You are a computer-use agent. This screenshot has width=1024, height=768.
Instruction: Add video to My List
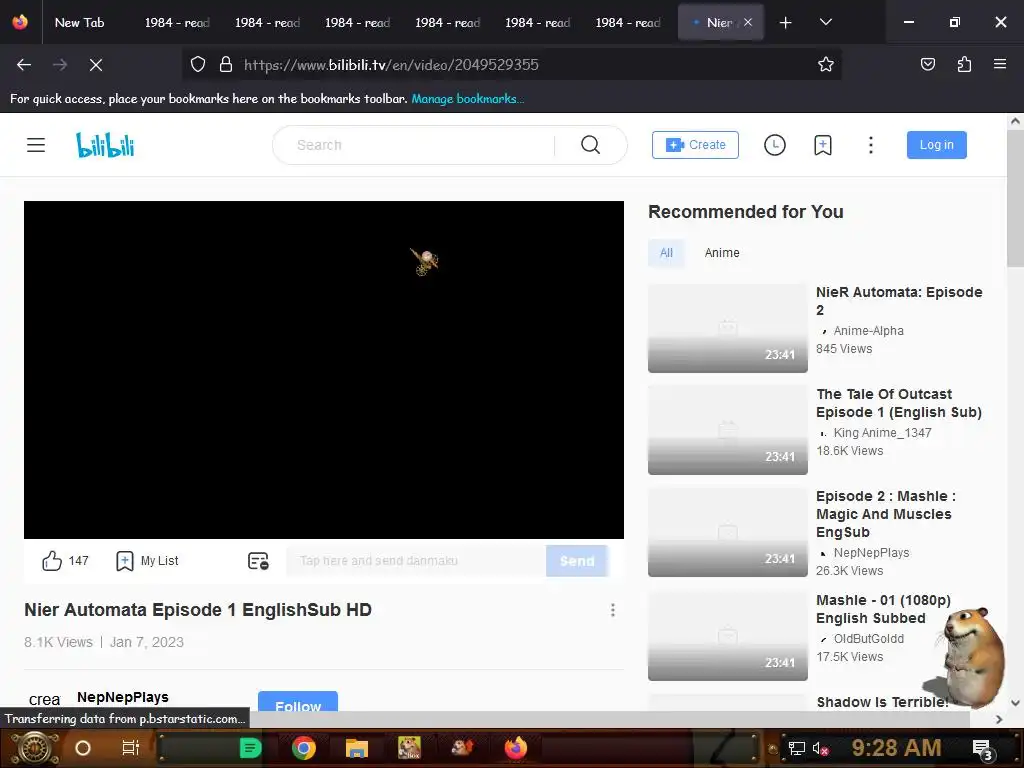click(147, 560)
